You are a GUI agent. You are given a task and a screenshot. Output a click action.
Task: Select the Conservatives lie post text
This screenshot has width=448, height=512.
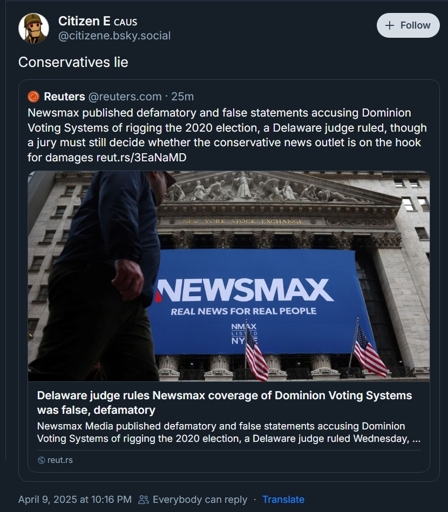pos(73,62)
